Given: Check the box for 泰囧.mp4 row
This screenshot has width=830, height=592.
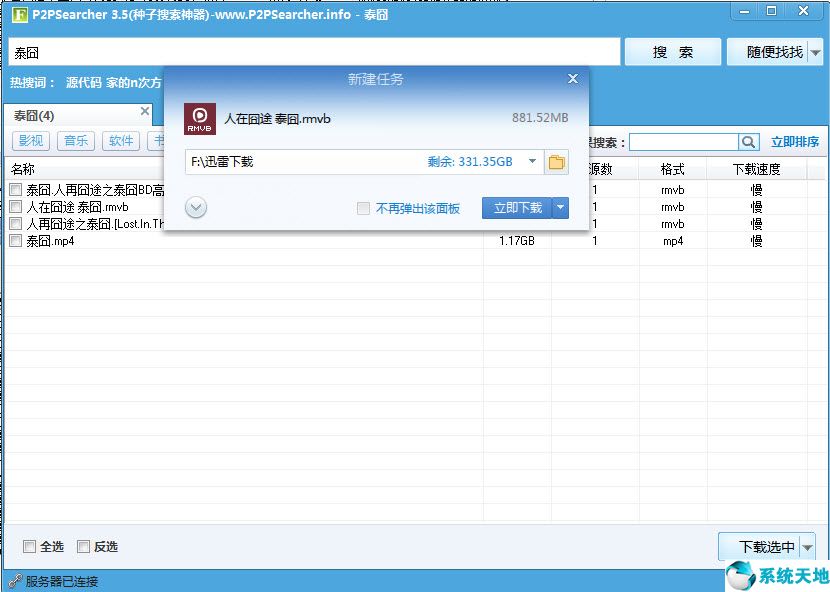Looking at the screenshot, I should click(x=16, y=240).
